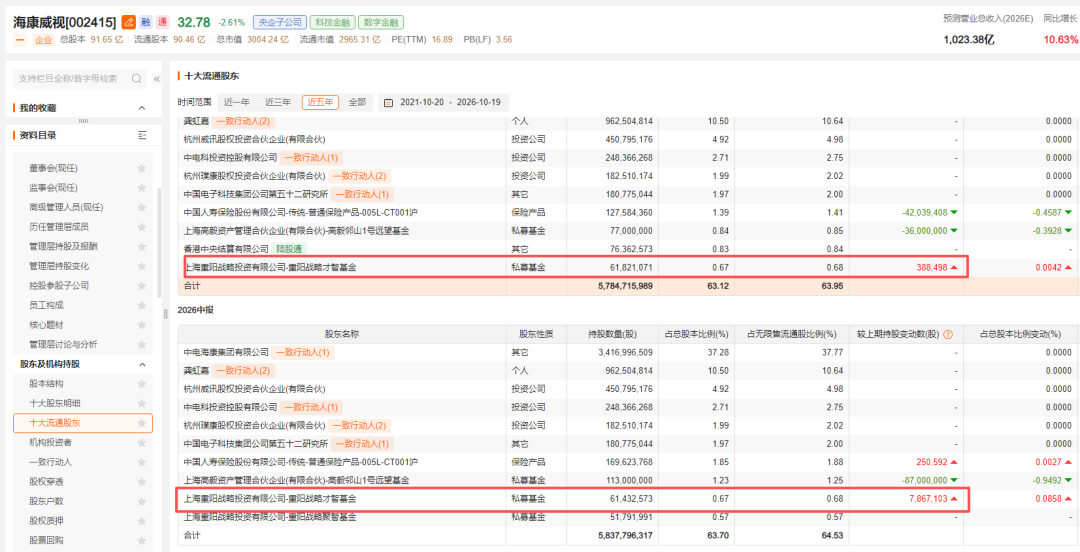This screenshot has width=1080, height=552.
Task: Star the 监事会(现任) entry
Action: click(142, 187)
